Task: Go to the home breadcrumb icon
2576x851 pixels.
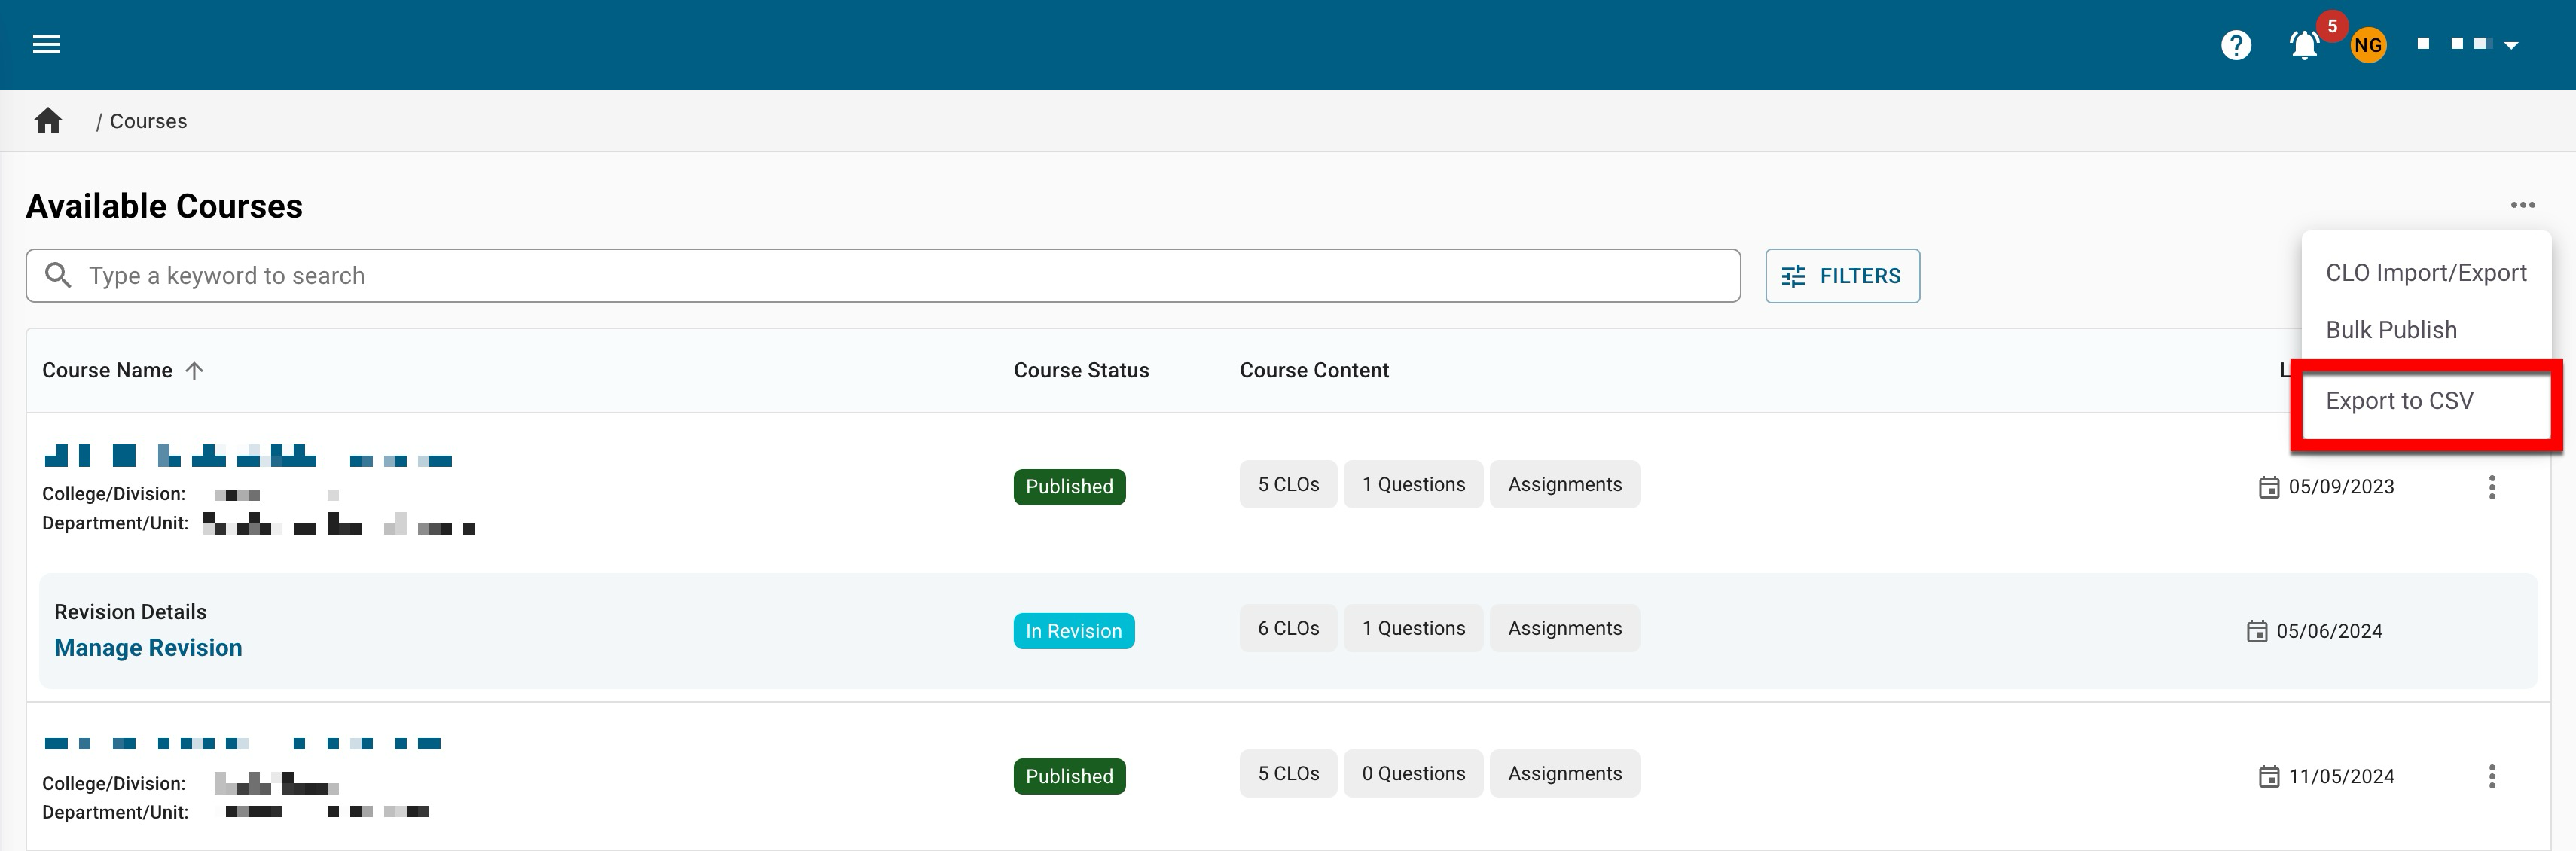Action: 48,121
